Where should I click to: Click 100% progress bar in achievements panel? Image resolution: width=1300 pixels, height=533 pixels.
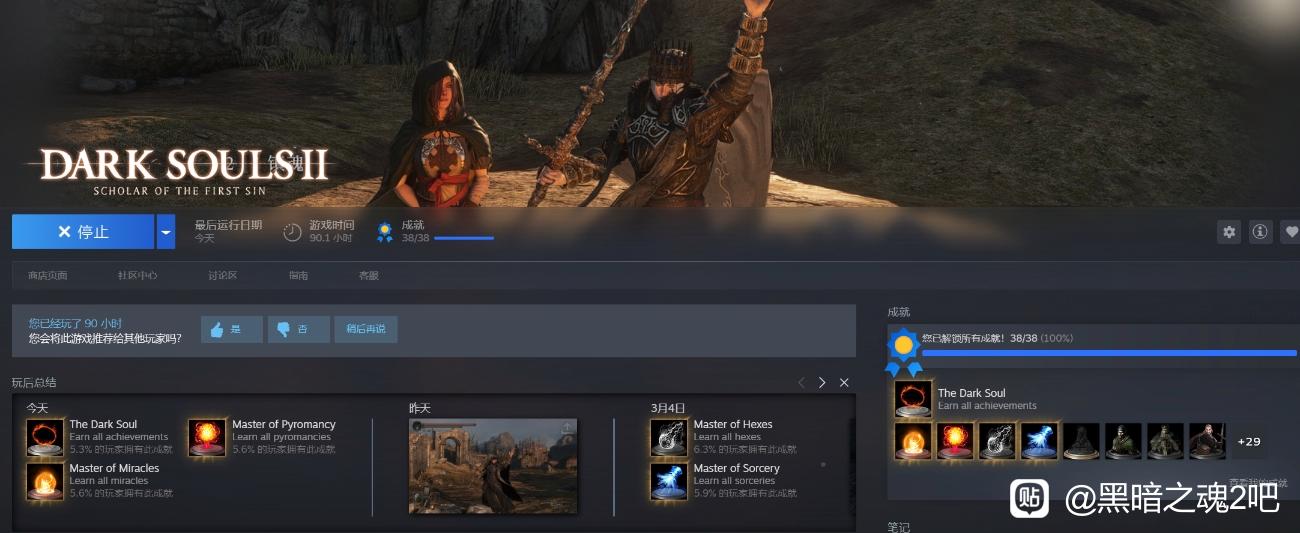coord(1109,353)
